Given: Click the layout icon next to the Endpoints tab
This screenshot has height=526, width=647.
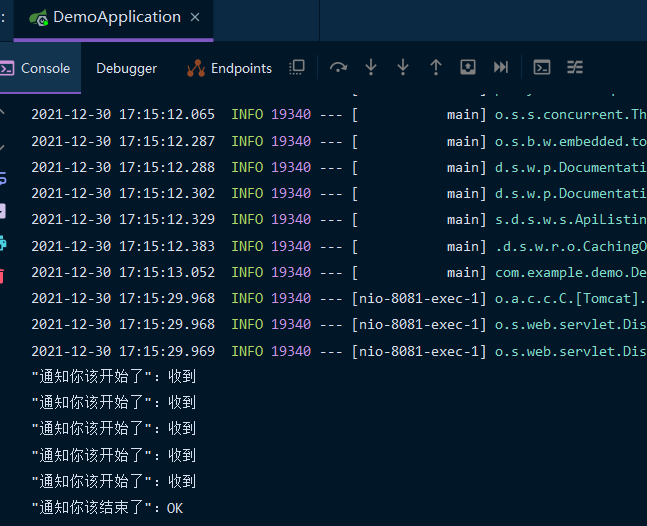Looking at the screenshot, I should tap(297, 67).
